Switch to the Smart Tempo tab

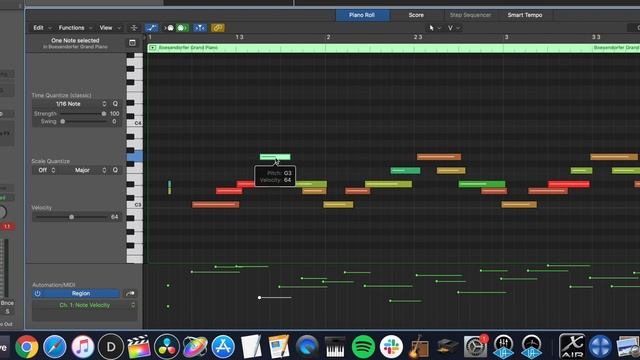click(x=525, y=15)
